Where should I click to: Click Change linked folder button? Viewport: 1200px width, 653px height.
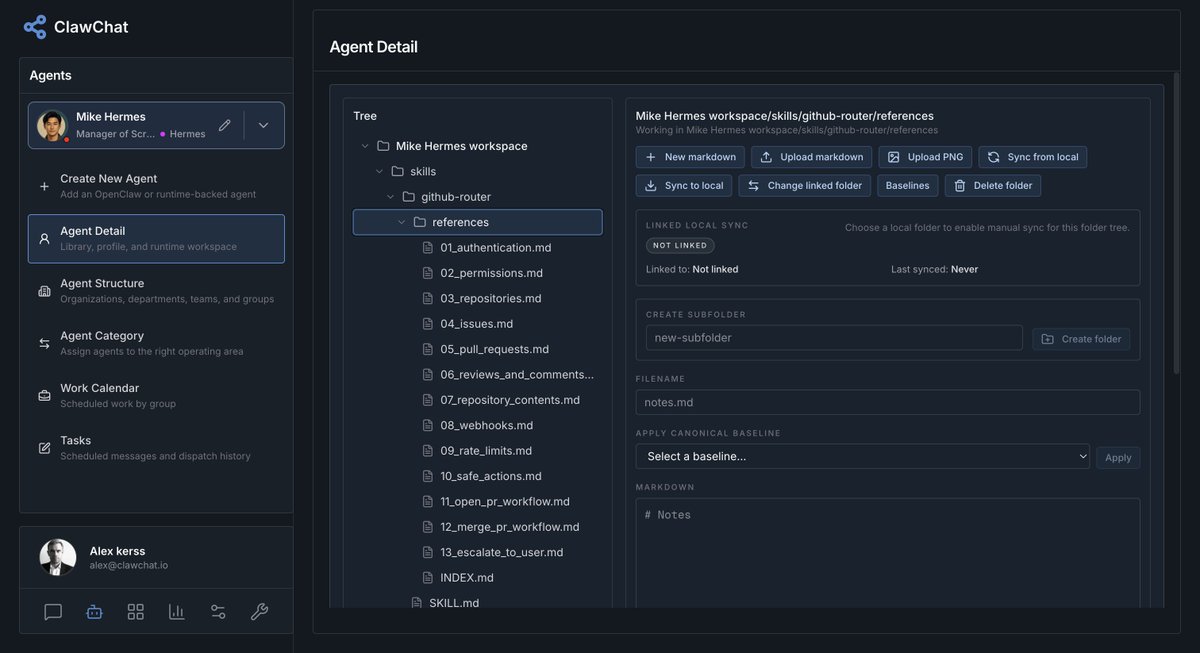click(804, 186)
